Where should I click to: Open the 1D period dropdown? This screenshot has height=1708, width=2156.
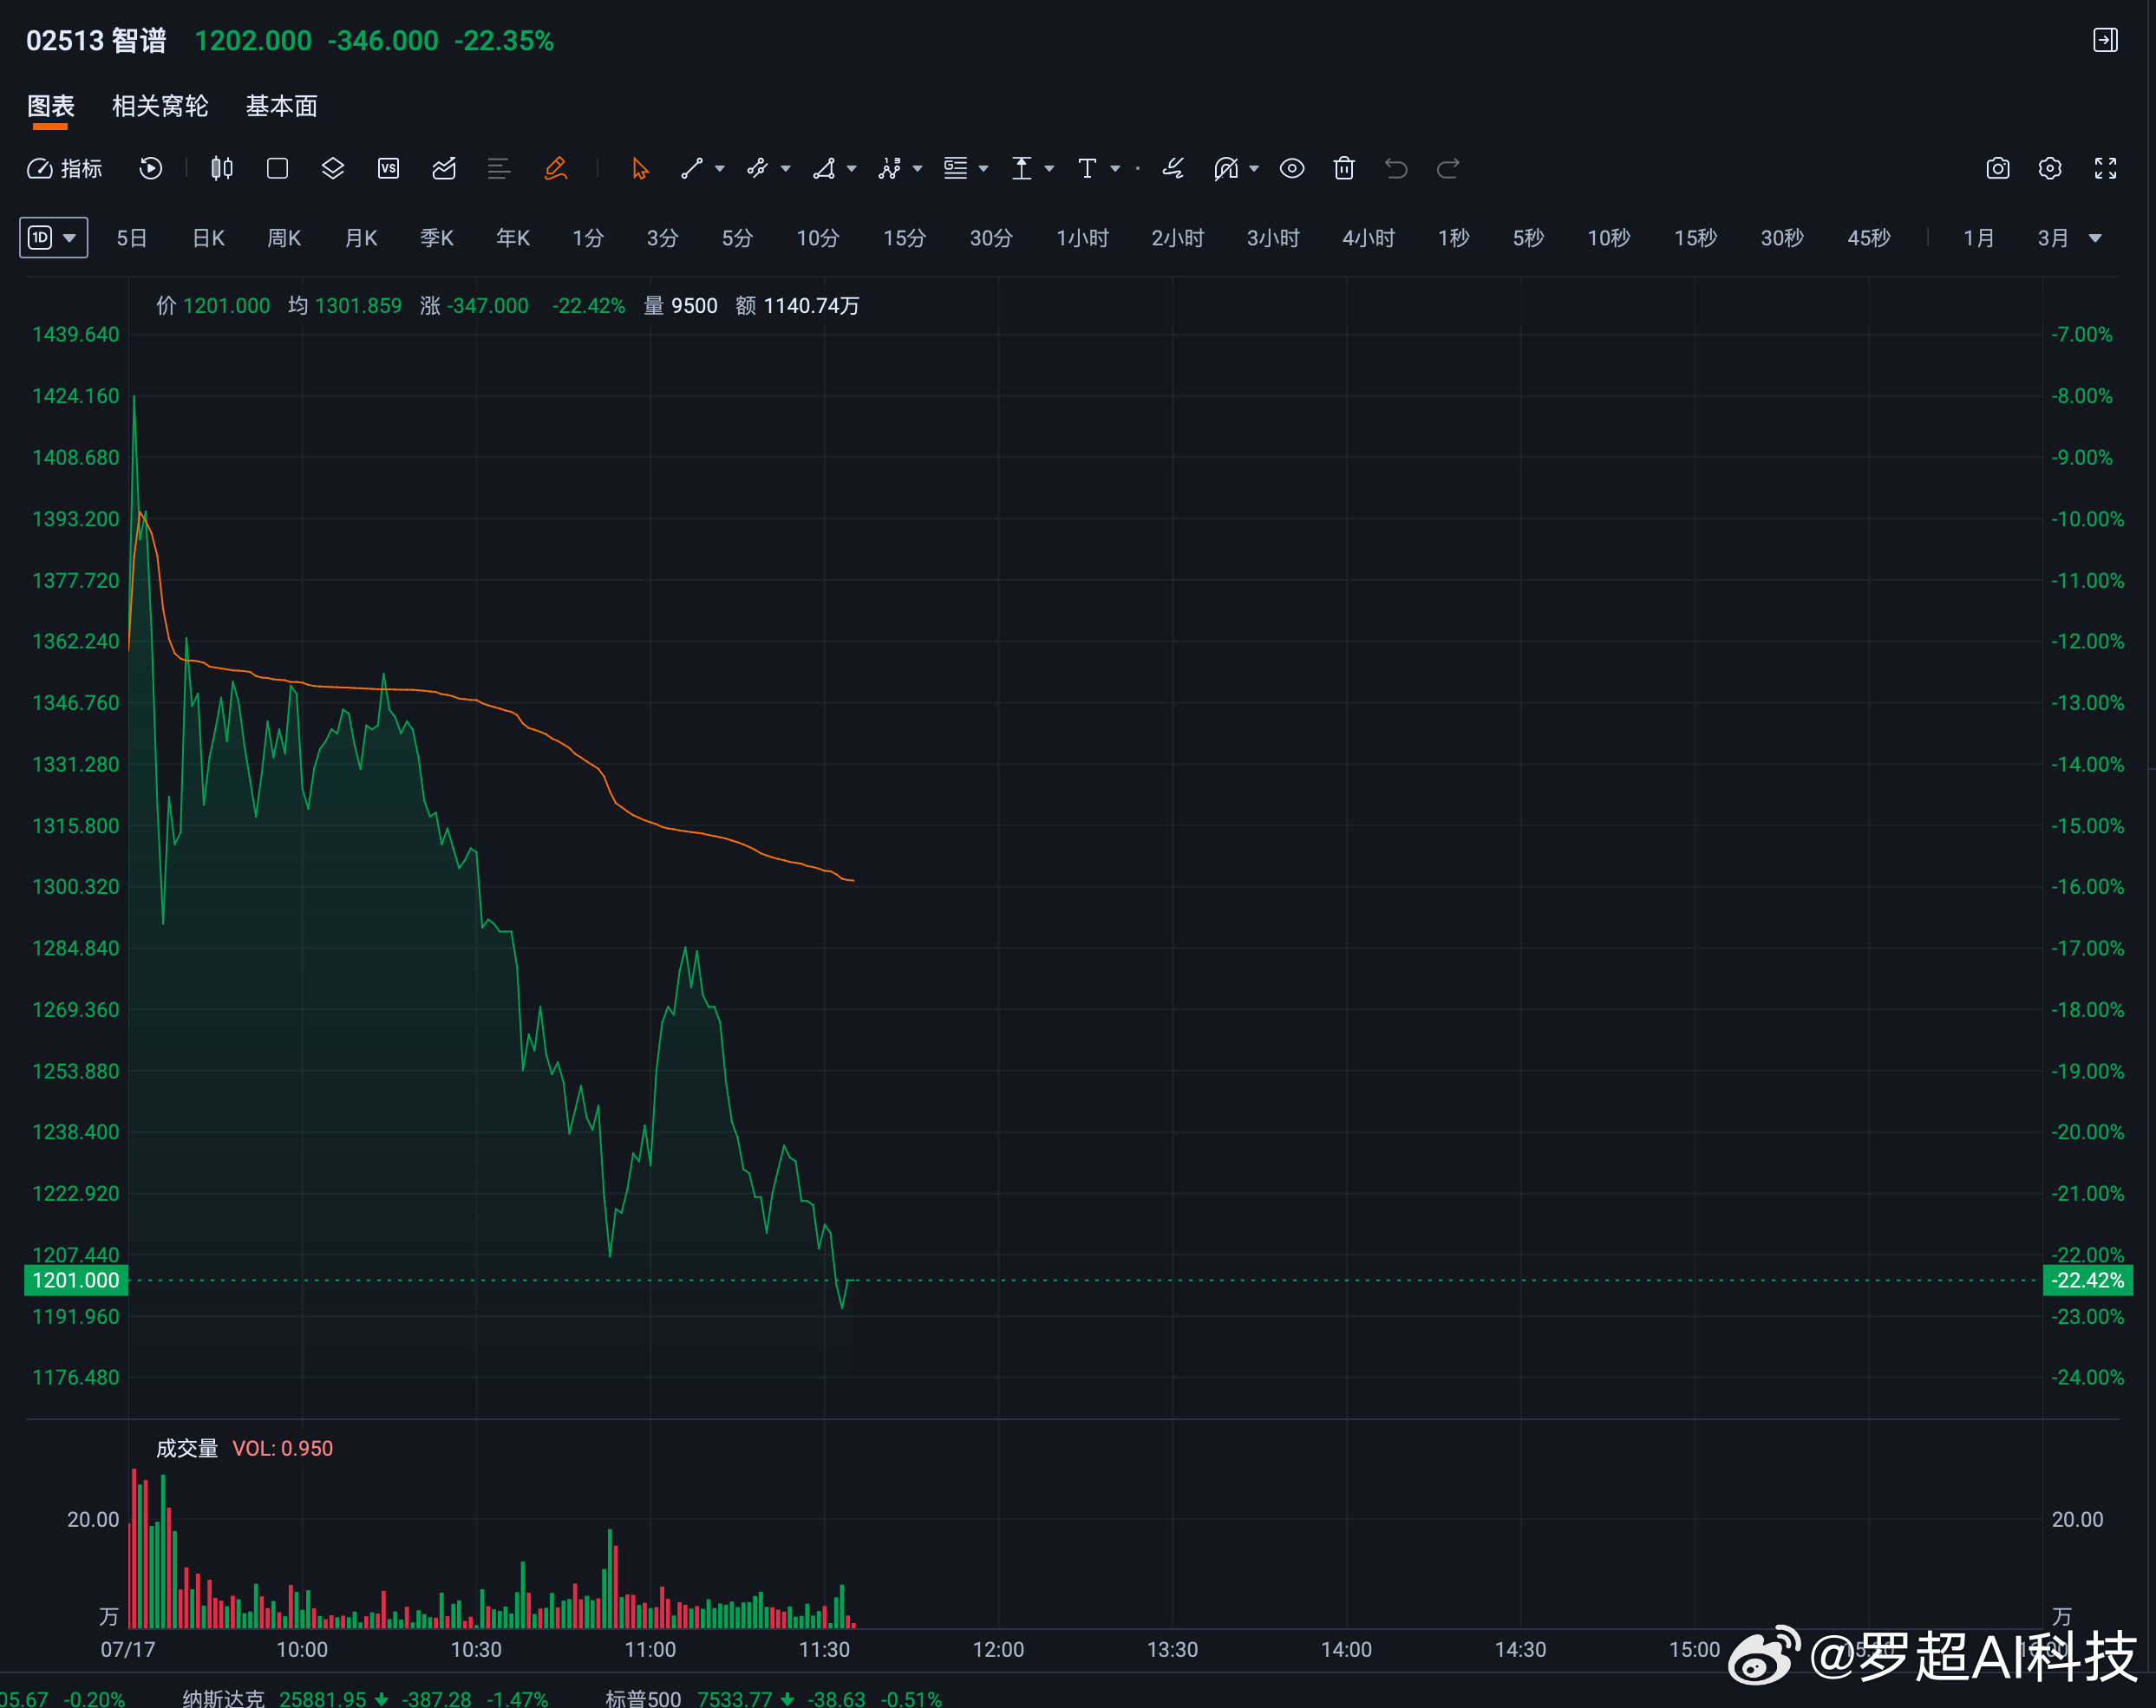point(54,238)
